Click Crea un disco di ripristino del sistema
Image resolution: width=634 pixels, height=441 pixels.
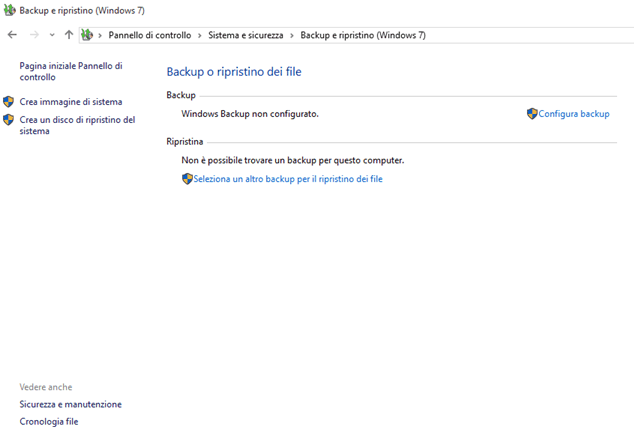pos(77,125)
